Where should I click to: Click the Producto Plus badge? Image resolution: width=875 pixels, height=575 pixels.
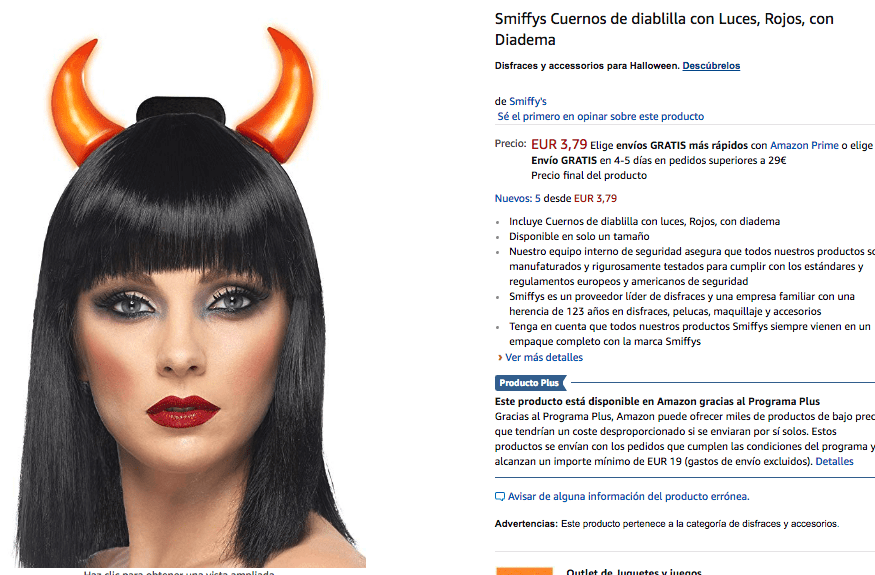point(530,383)
